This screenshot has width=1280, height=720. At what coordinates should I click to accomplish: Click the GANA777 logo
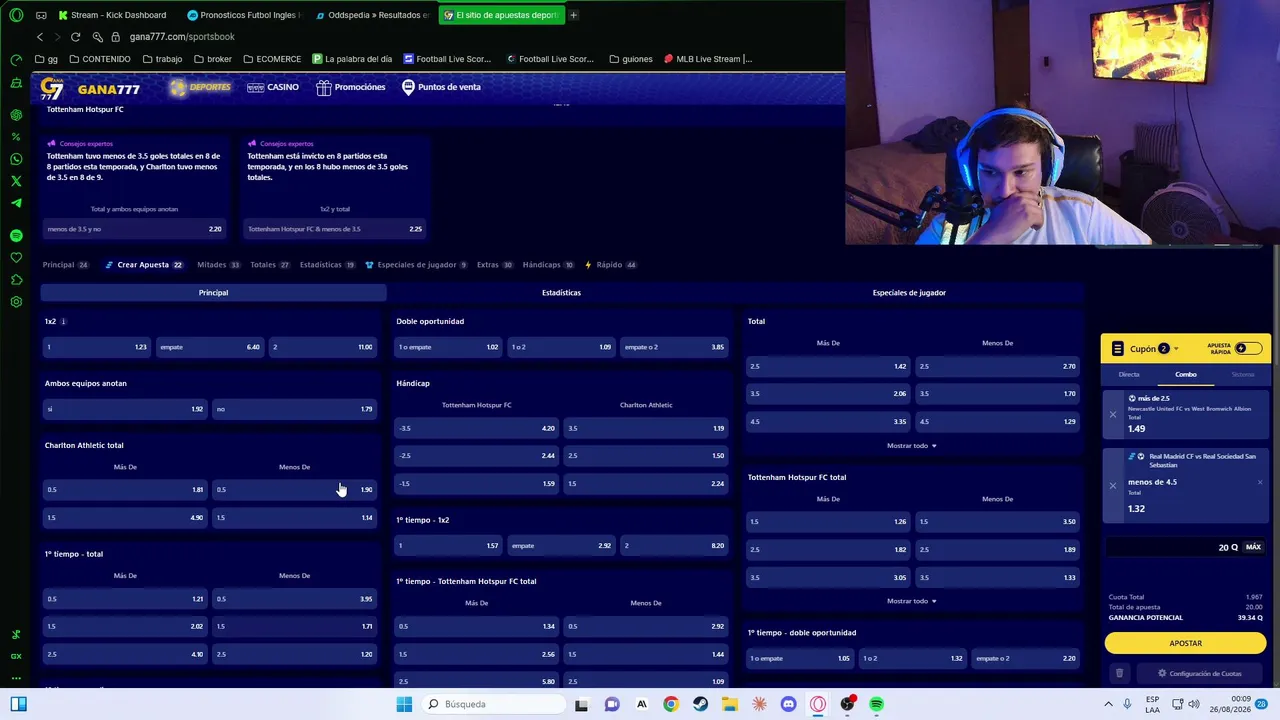point(91,89)
